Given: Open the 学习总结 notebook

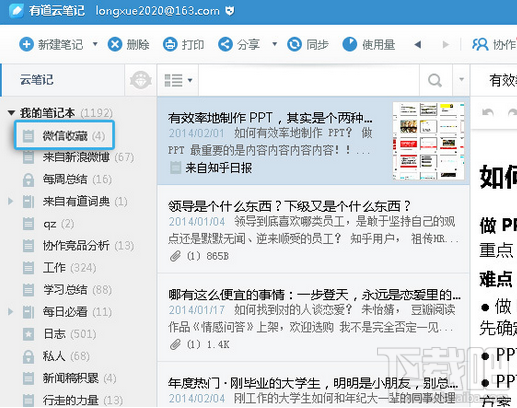Looking at the screenshot, I should [x=78, y=290].
